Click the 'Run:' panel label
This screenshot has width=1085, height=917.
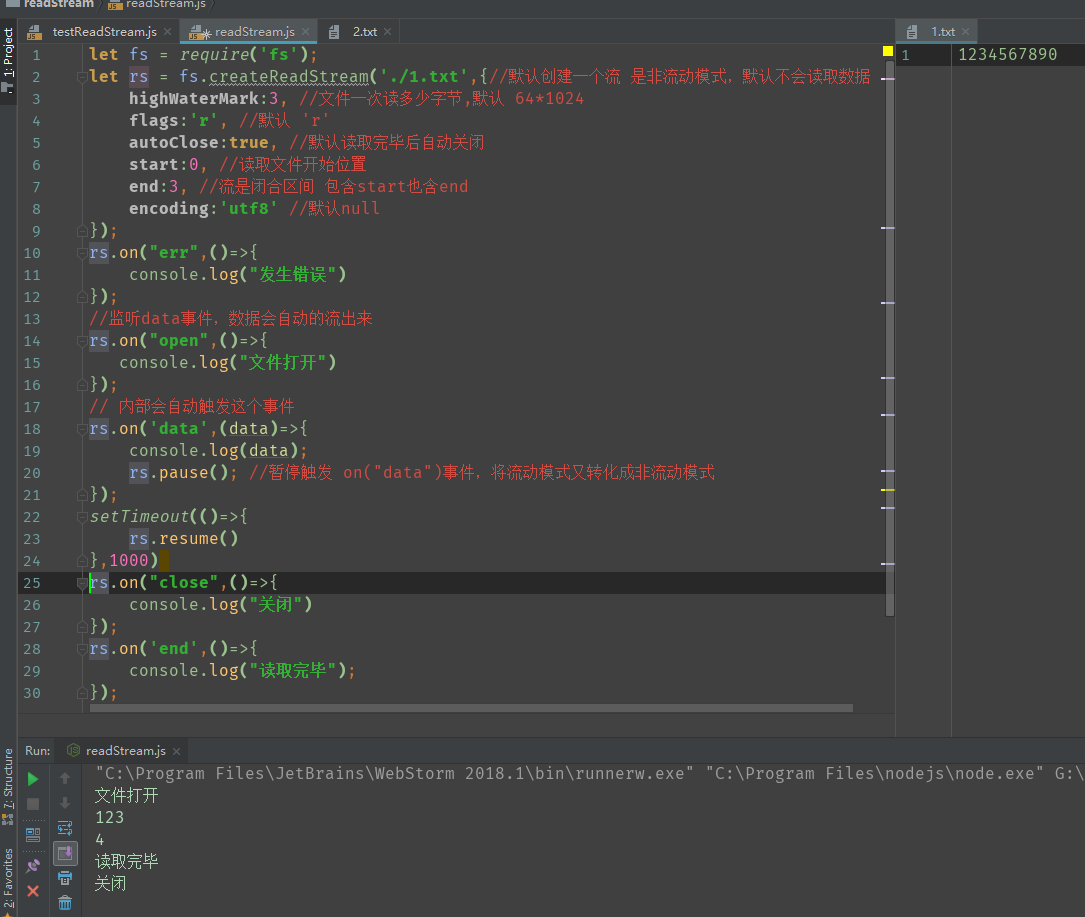click(37, 751)
